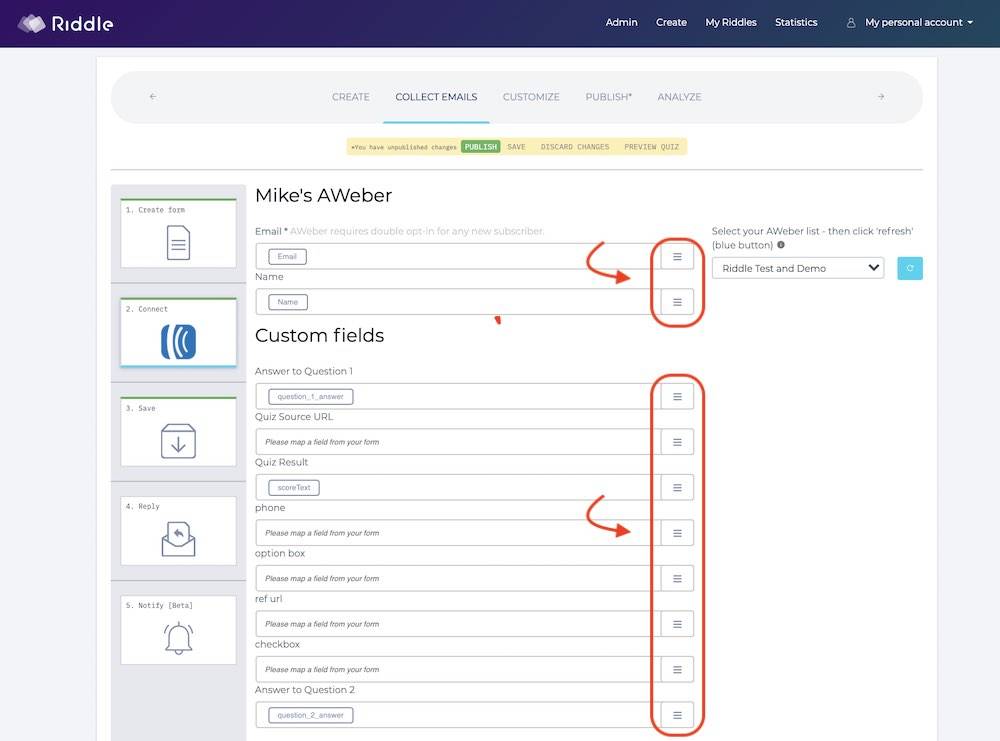Click the Name field mapping box
Viewport: 1000px width, 741px height.
coord(457,302)
